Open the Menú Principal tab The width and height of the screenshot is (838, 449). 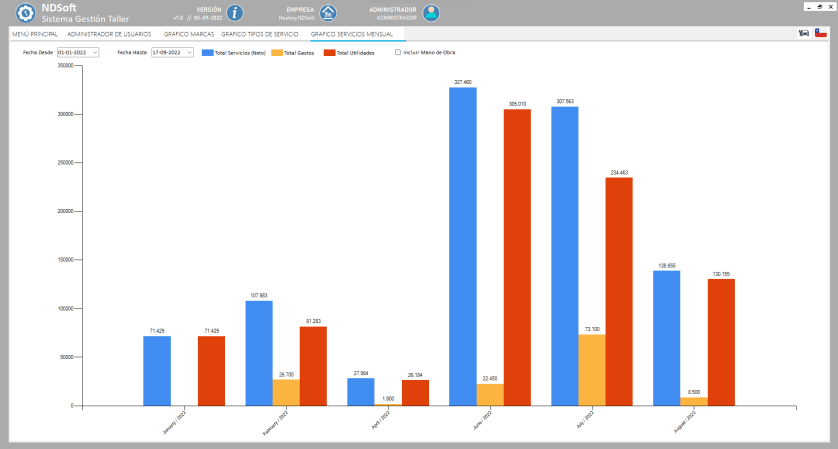point(34,34)
